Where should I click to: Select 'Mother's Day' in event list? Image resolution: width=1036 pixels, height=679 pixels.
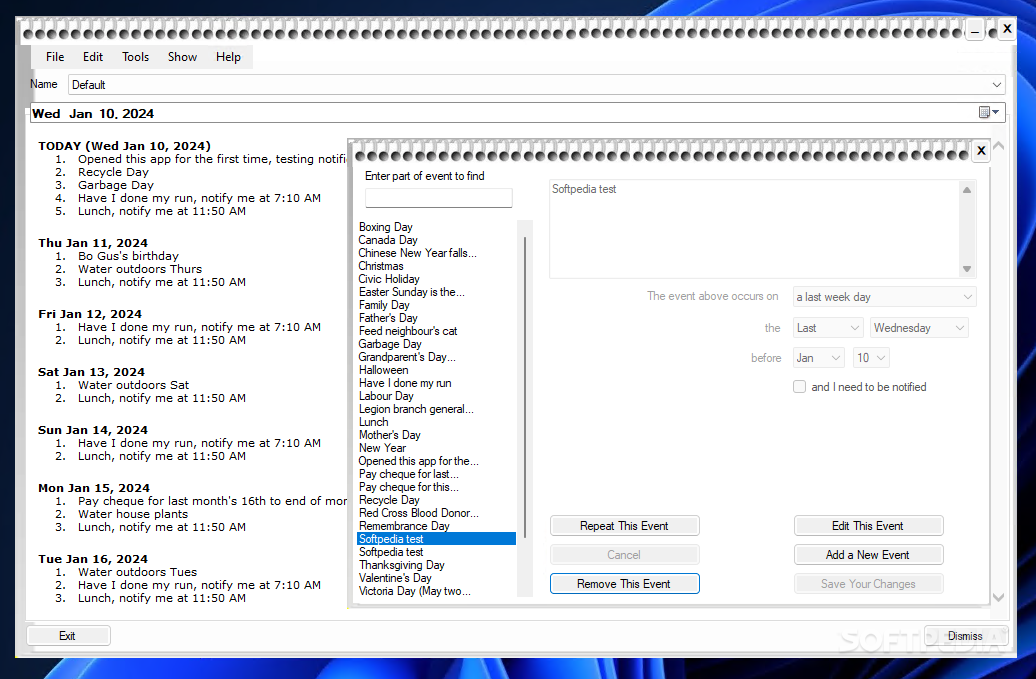pyautogui.click(x=390, y=435)
